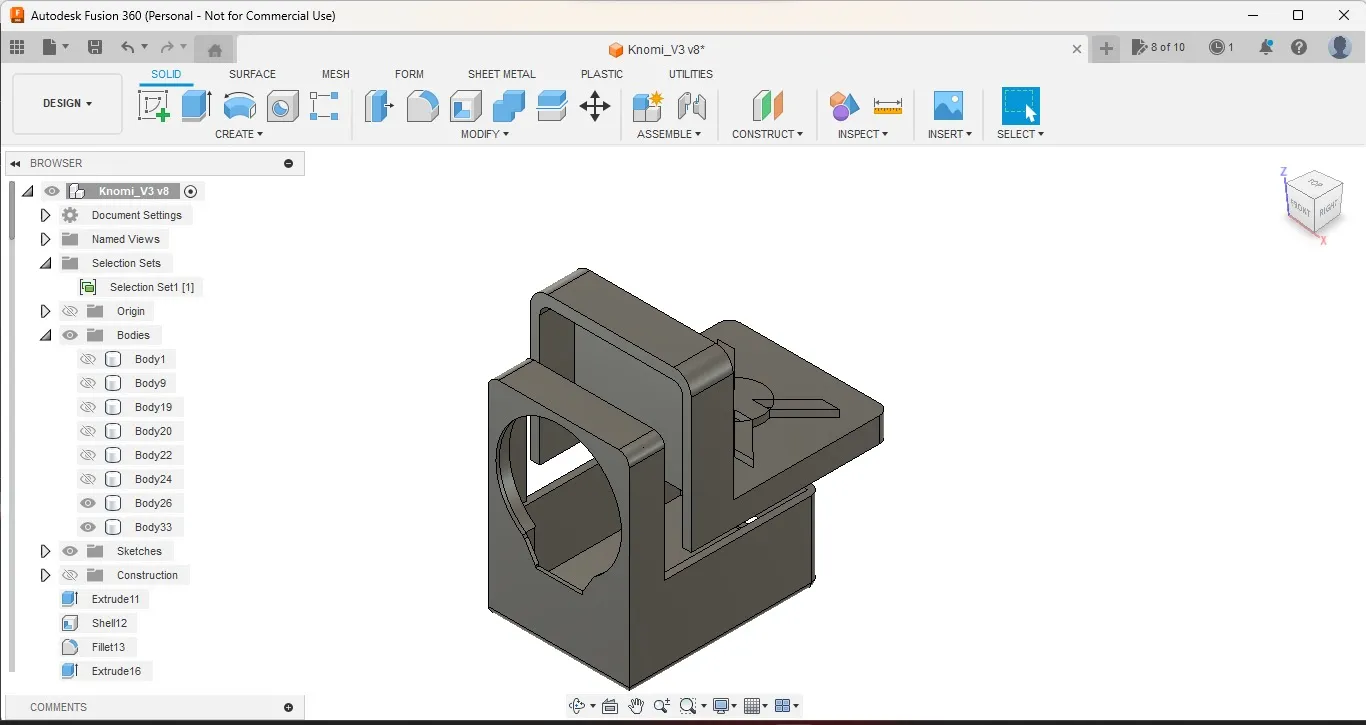Click the CONSTRUCT menu label
1366x725 pixels.
point(767,134)
